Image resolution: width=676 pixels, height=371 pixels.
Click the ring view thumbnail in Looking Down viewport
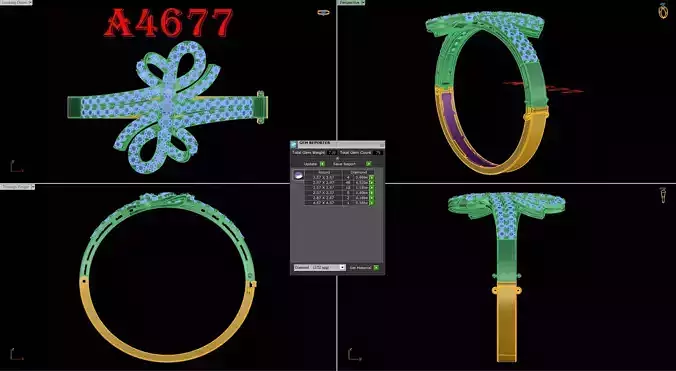click(x=323, y=12)
